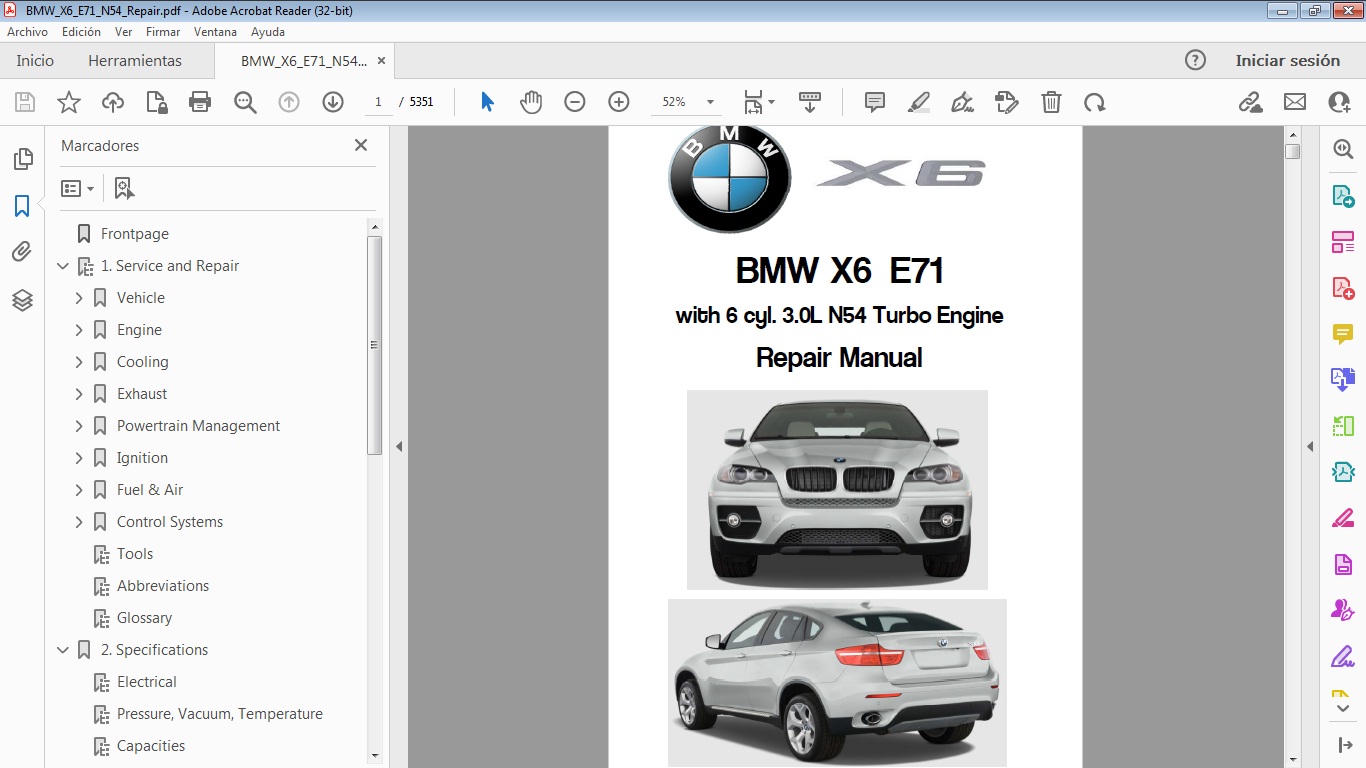Go to the next page arrow
This screenshot has height=768, width=1366.
pos(333,102)
